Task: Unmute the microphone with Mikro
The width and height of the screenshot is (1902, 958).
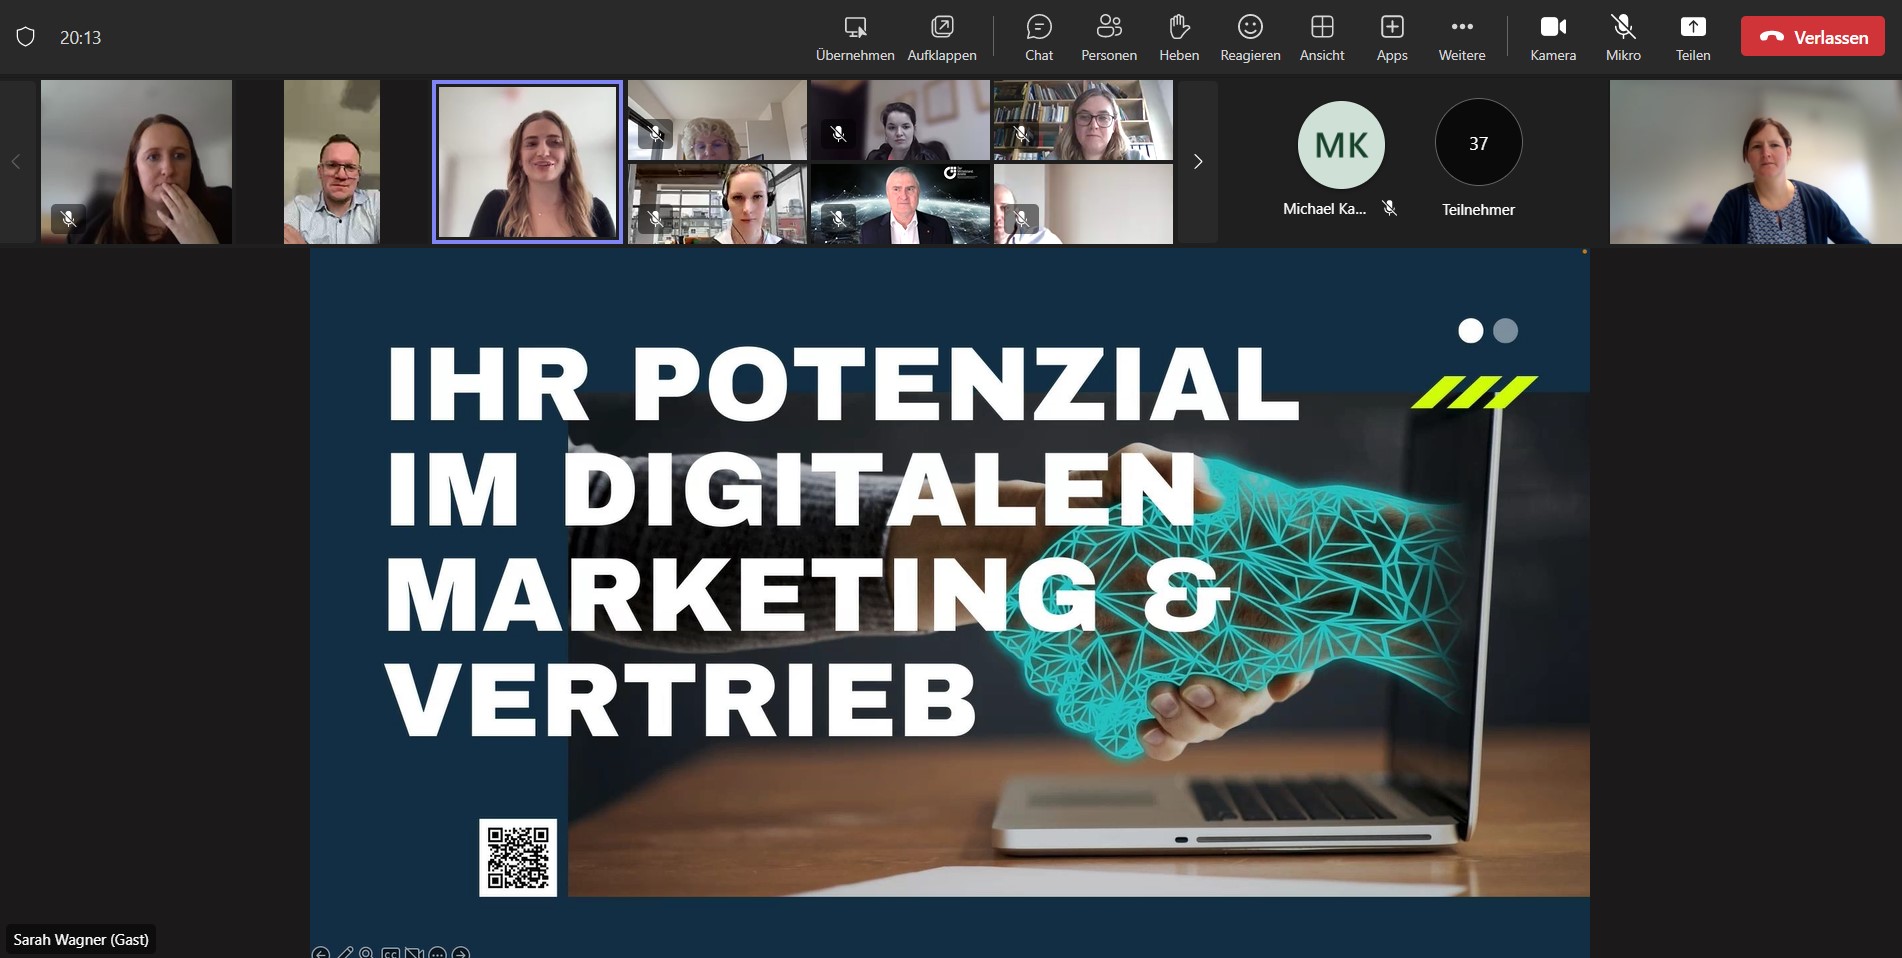Action: pos(1623,37)
